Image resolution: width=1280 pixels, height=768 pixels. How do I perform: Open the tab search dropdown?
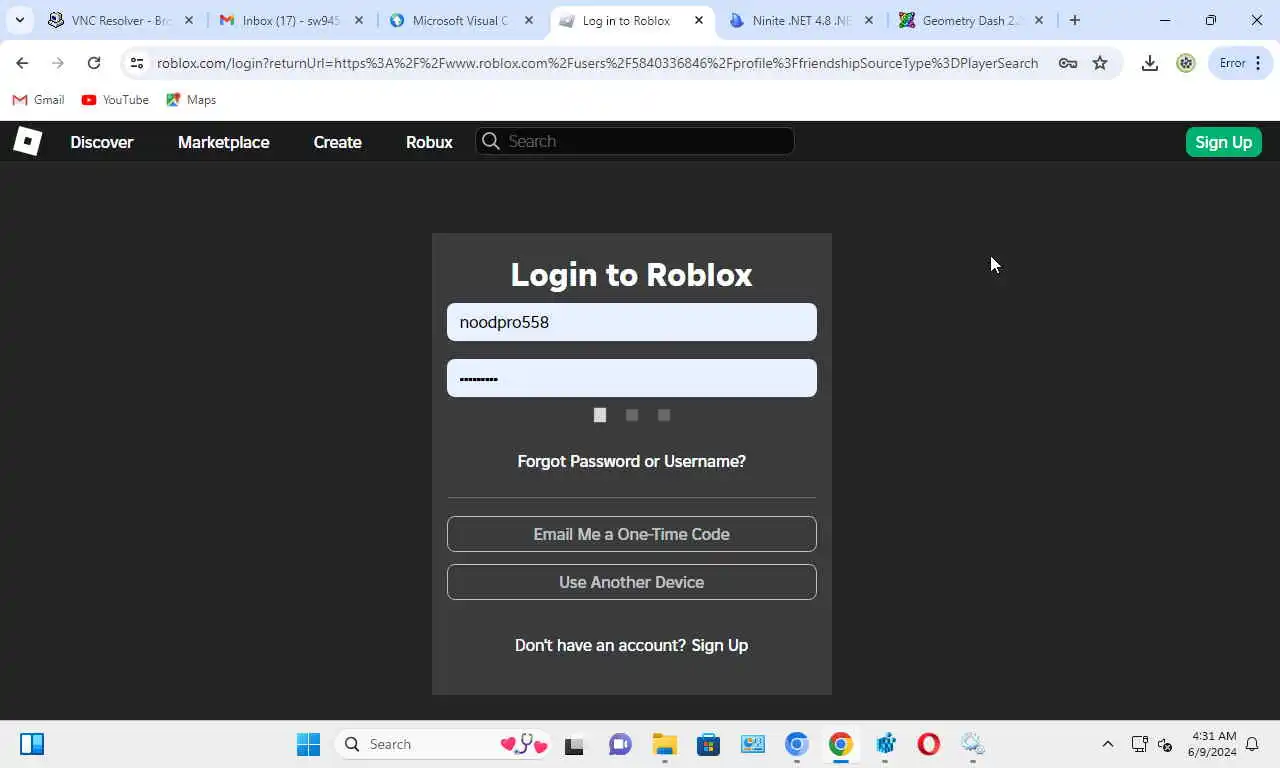point(19,20)
